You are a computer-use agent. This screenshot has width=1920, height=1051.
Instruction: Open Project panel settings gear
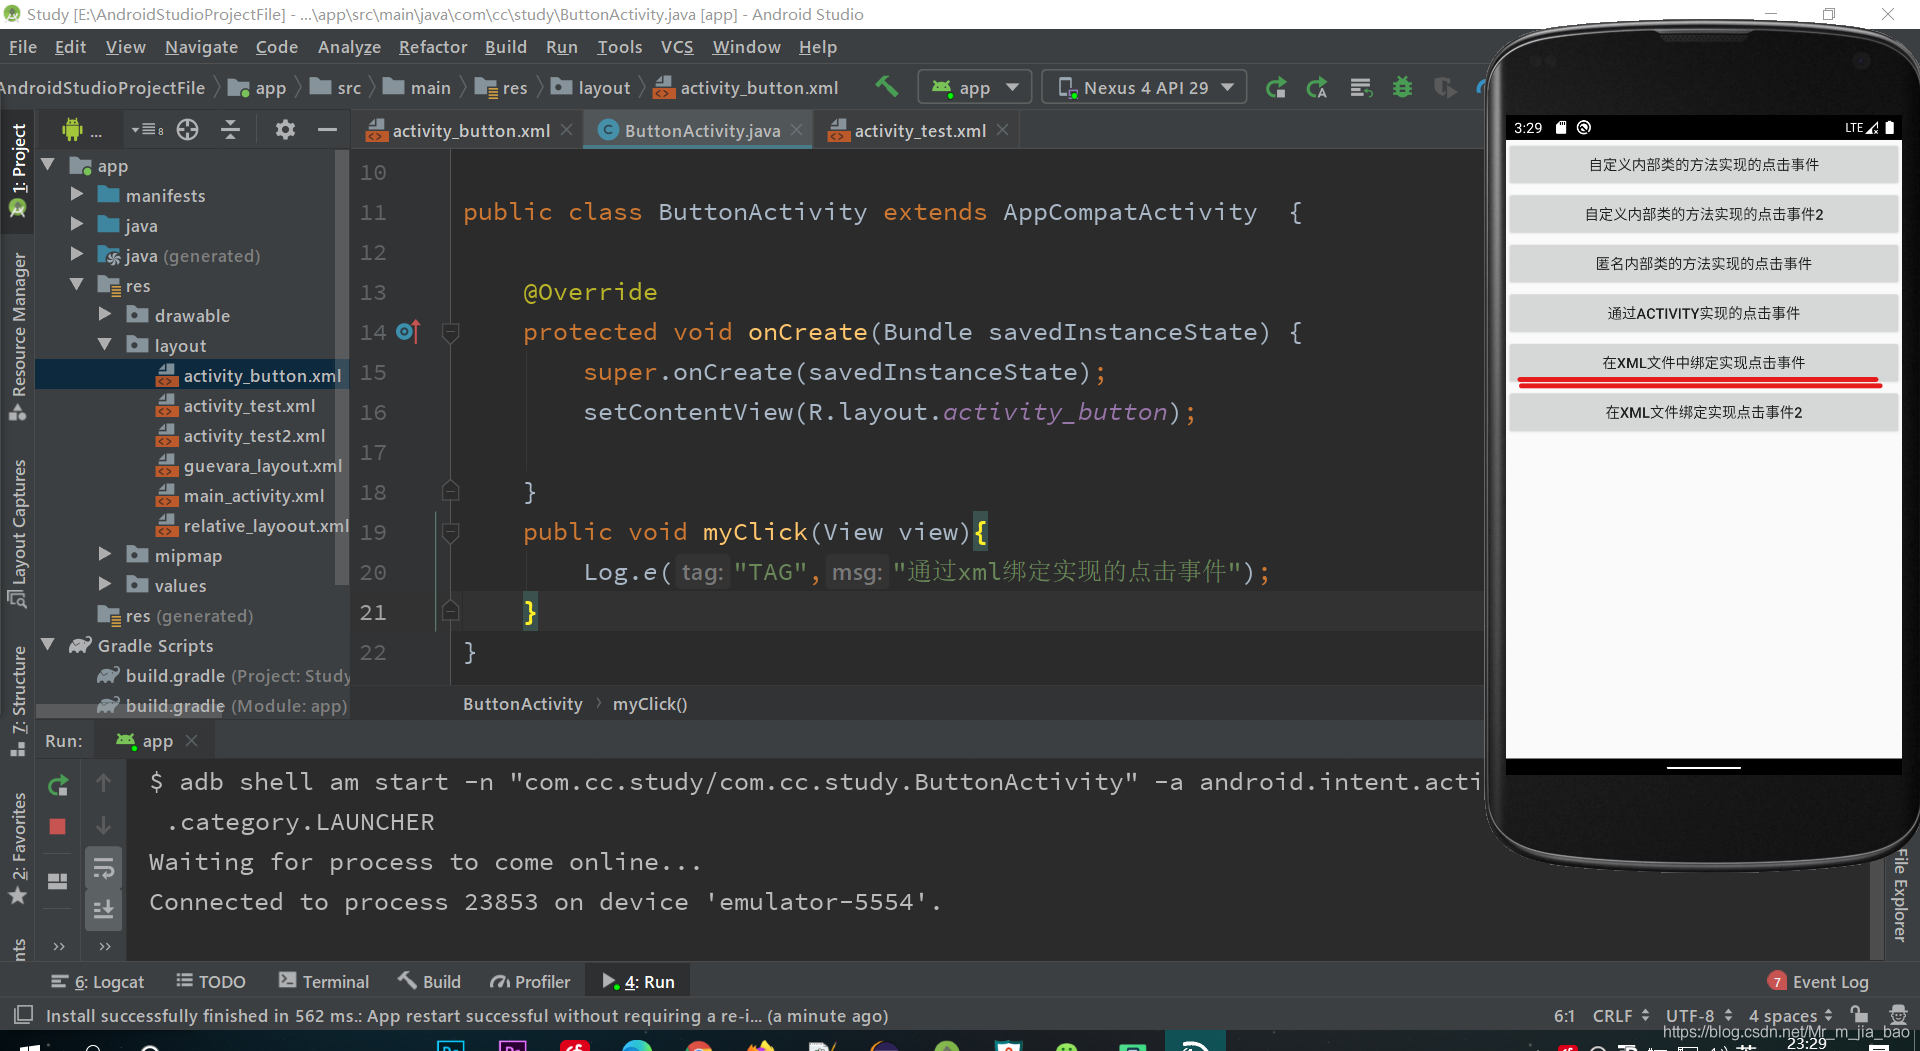[x=285, y=129]
